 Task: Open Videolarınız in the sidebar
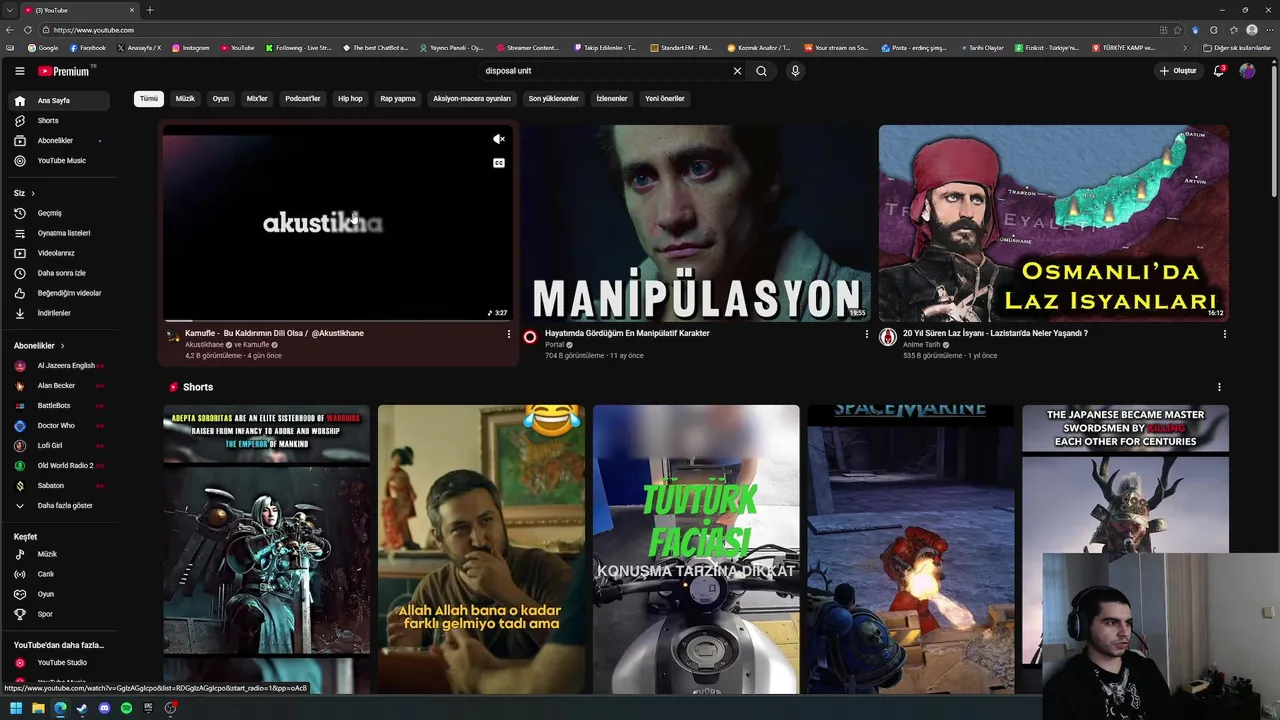click(x=59, y=253)
